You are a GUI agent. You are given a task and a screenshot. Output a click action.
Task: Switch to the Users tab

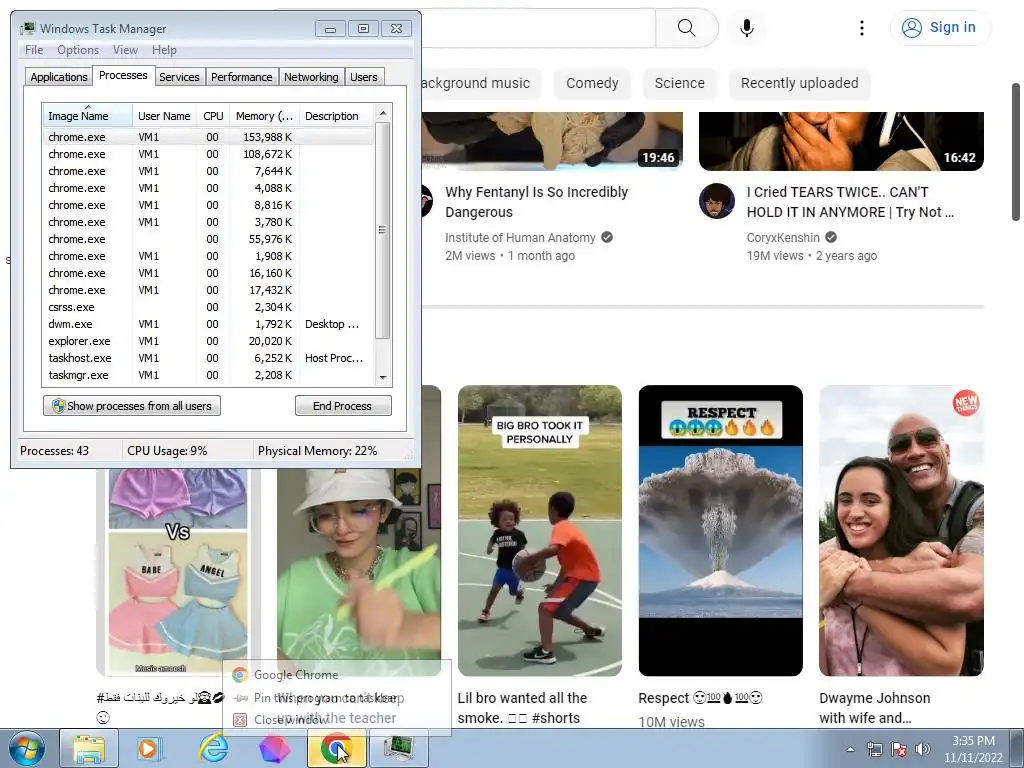(364, 76)
